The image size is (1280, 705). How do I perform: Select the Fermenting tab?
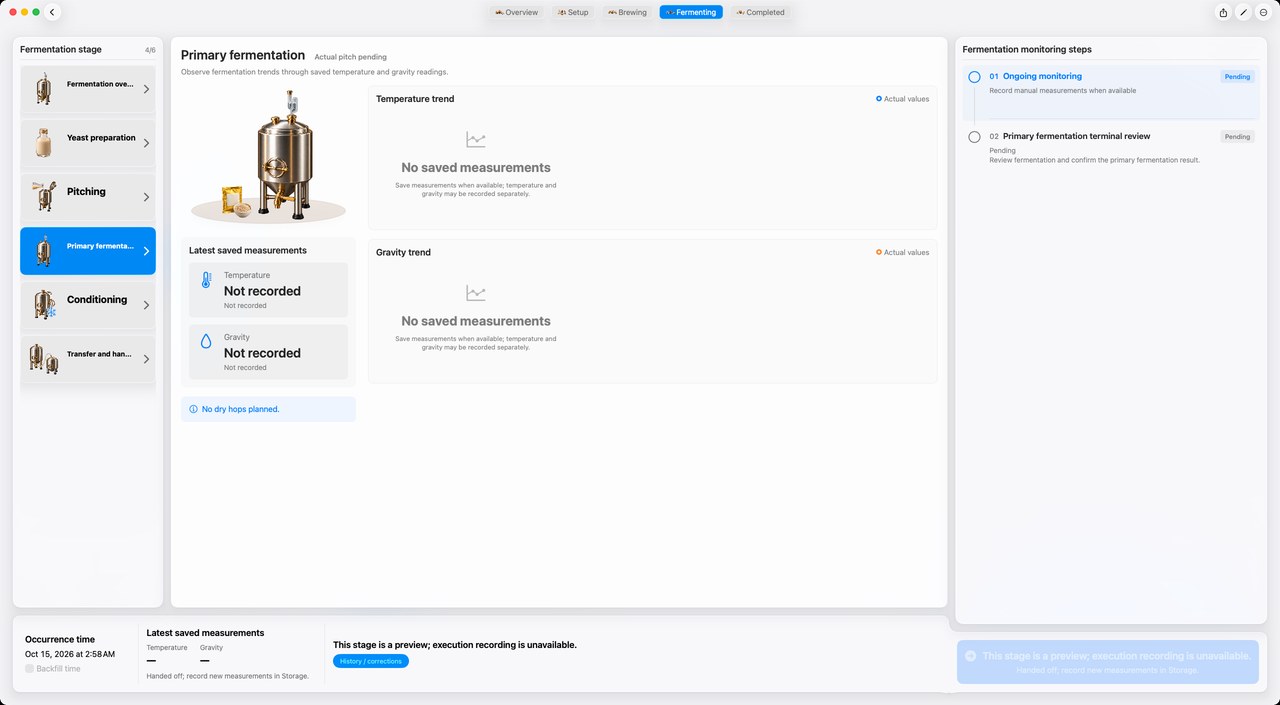(691, 12)
